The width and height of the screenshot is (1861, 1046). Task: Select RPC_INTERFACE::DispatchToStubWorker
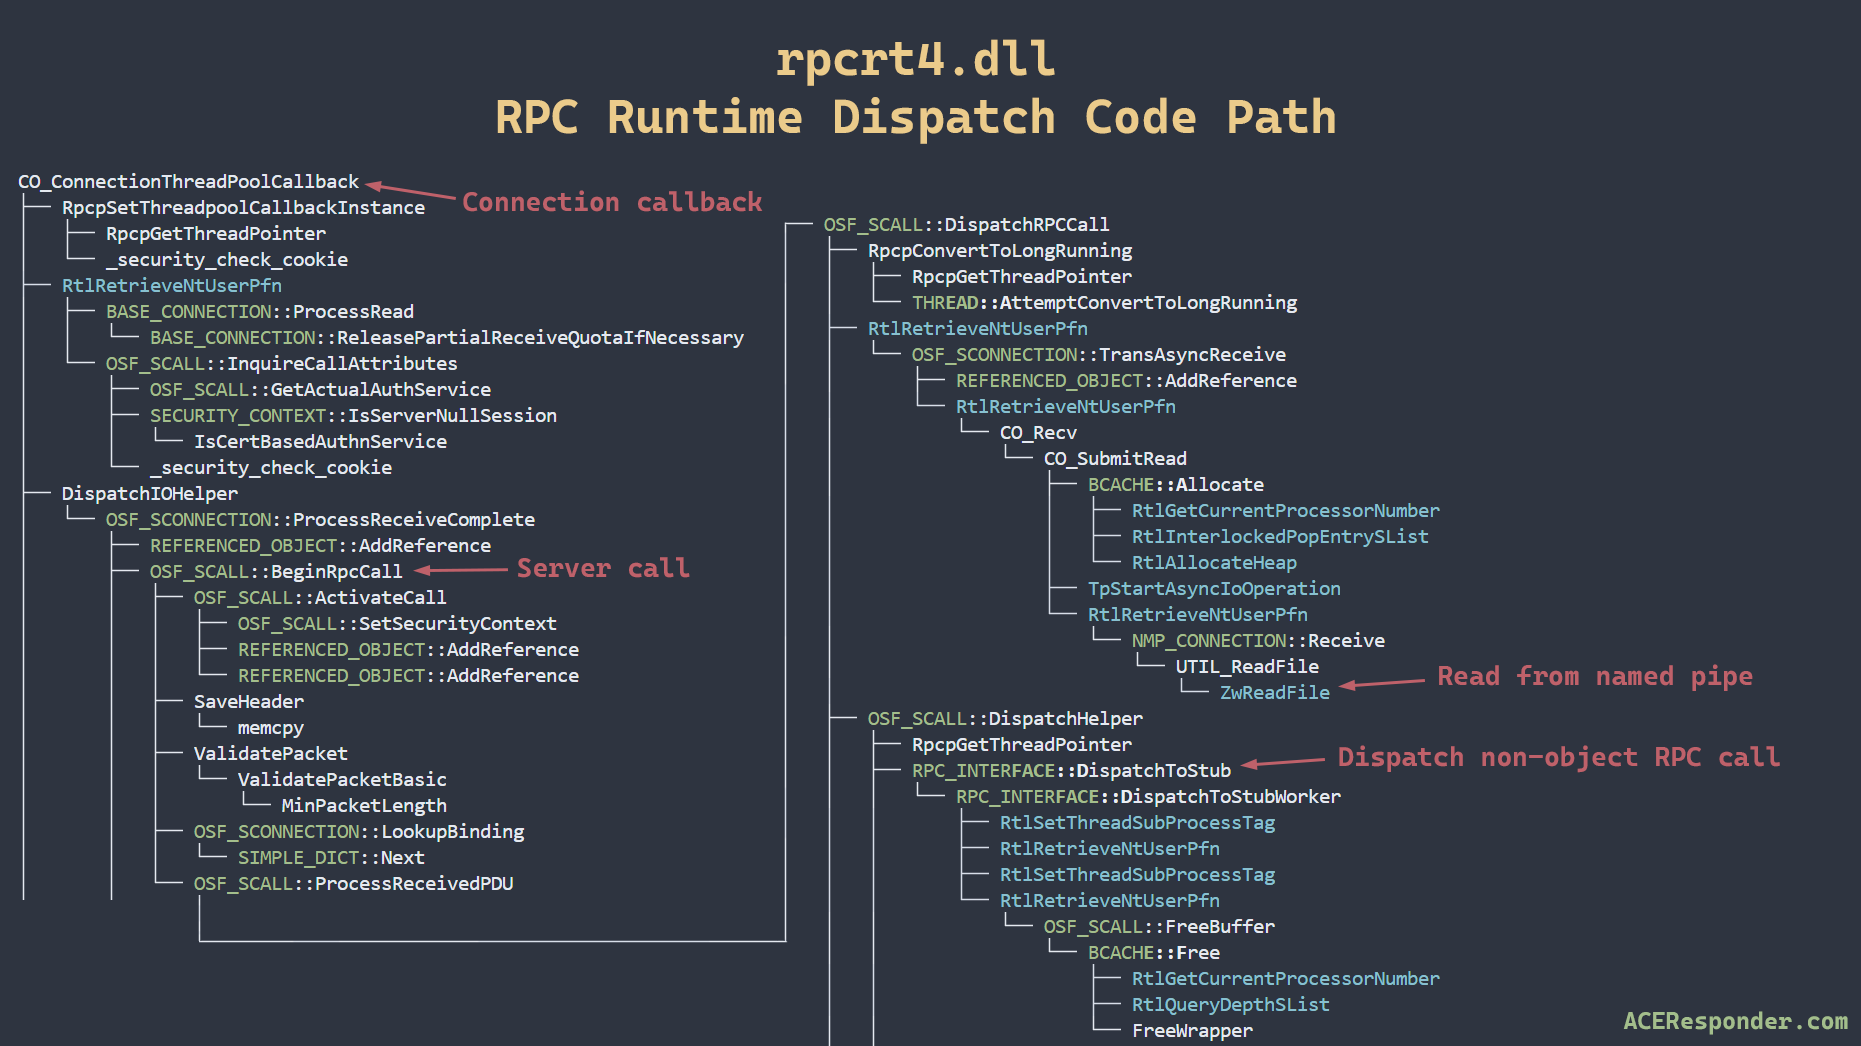1148,797
